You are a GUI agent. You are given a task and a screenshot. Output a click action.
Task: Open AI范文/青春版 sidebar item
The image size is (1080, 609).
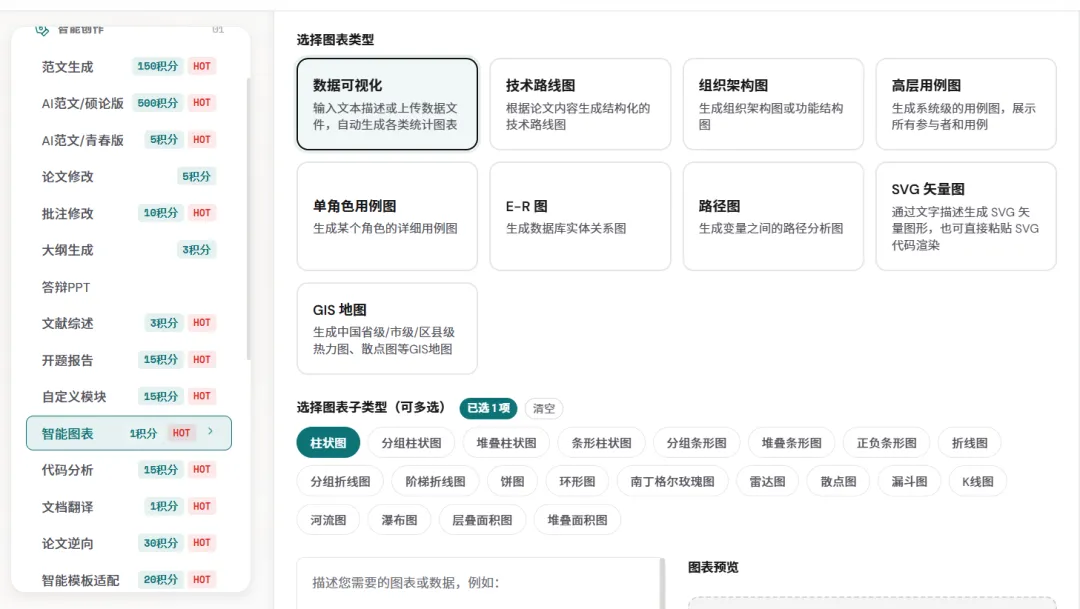click(x=129, y=140)
